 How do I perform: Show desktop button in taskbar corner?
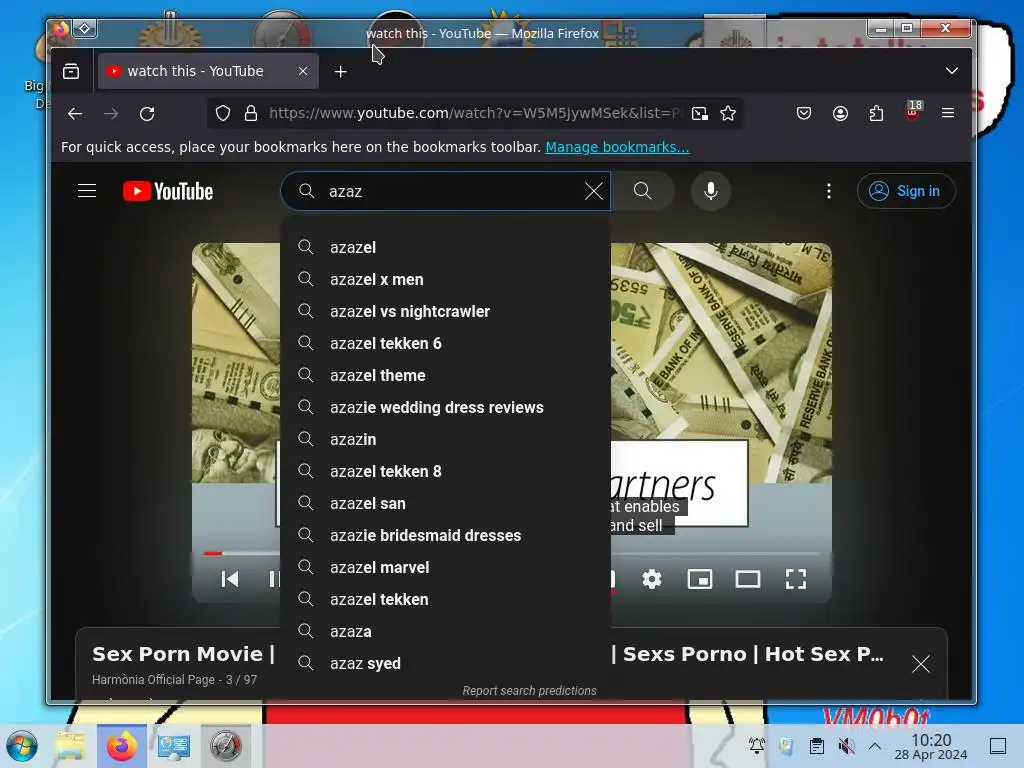click(998, 746)
